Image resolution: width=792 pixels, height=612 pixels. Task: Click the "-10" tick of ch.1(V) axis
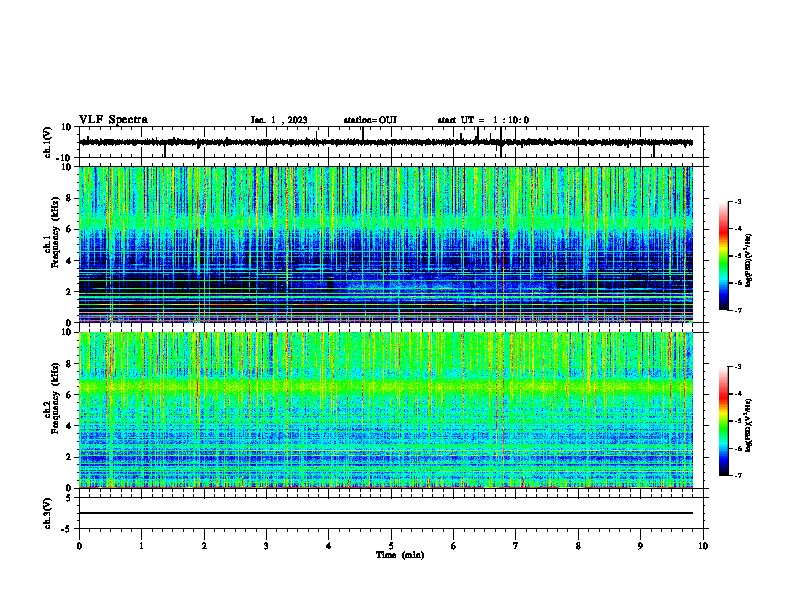point(65,158)
